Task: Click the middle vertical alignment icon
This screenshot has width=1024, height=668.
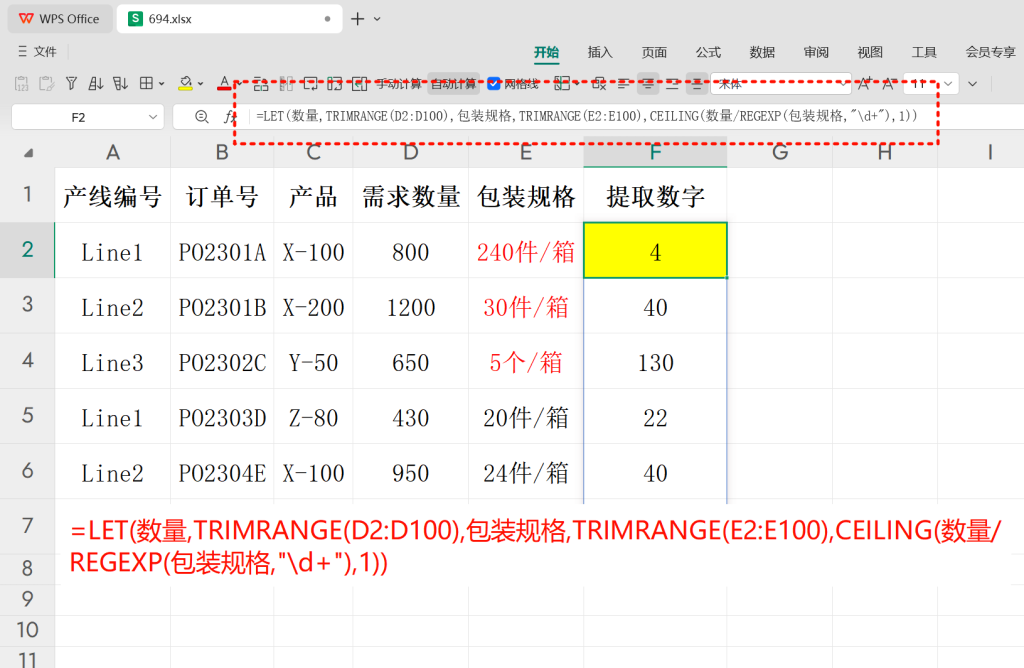Action: [697, 84]
